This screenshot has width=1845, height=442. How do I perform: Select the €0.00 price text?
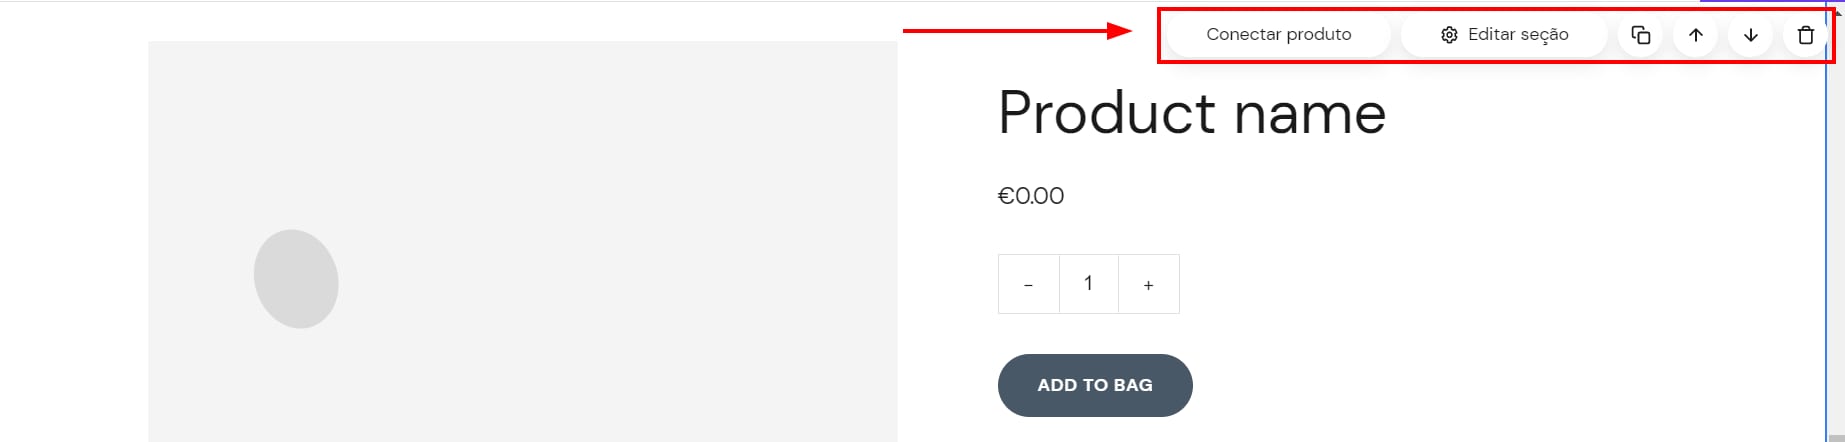(1030, 196)
